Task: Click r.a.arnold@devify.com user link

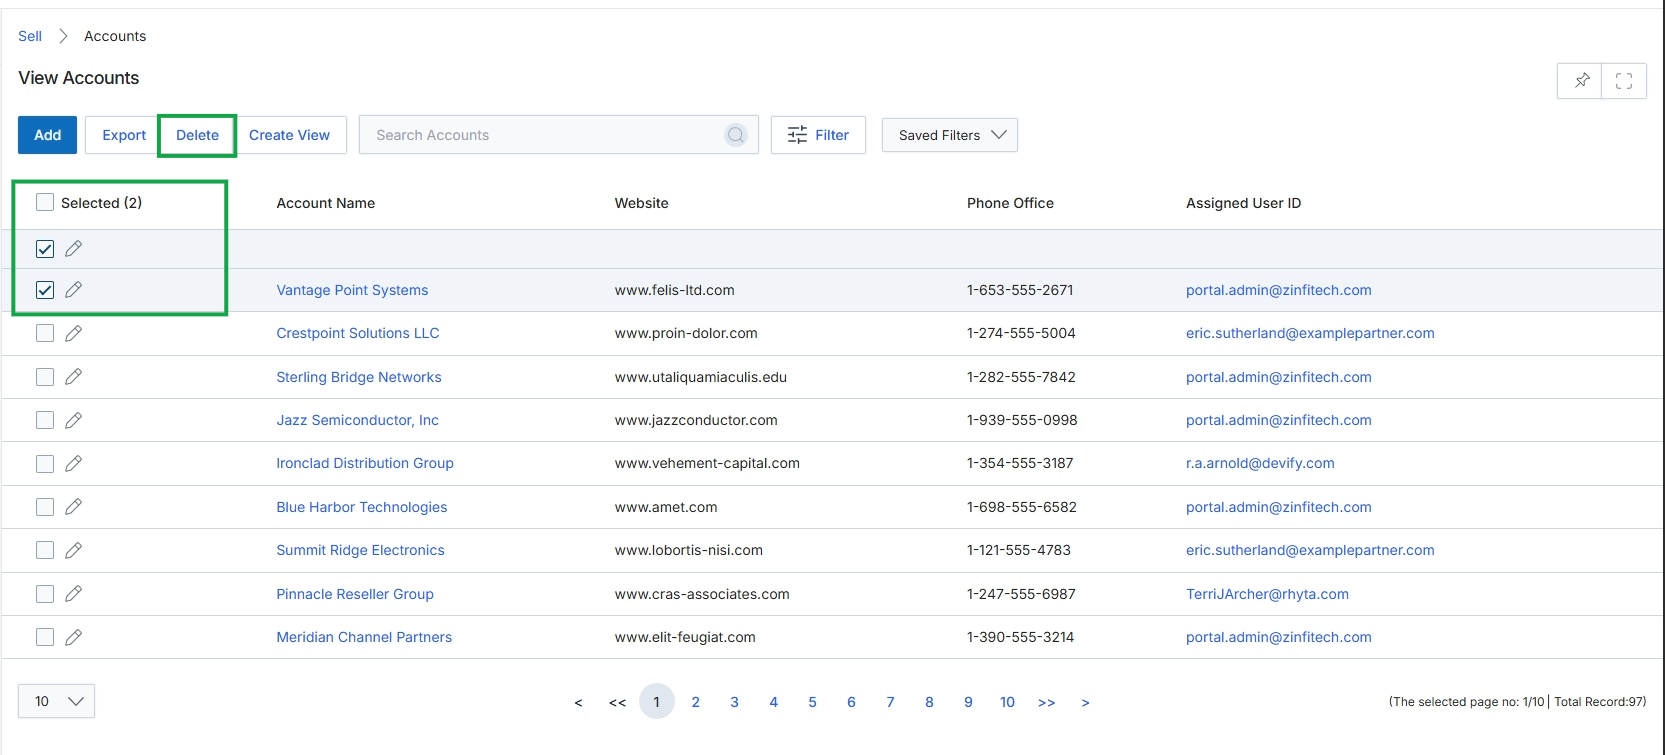Action: coord(1260,463)
